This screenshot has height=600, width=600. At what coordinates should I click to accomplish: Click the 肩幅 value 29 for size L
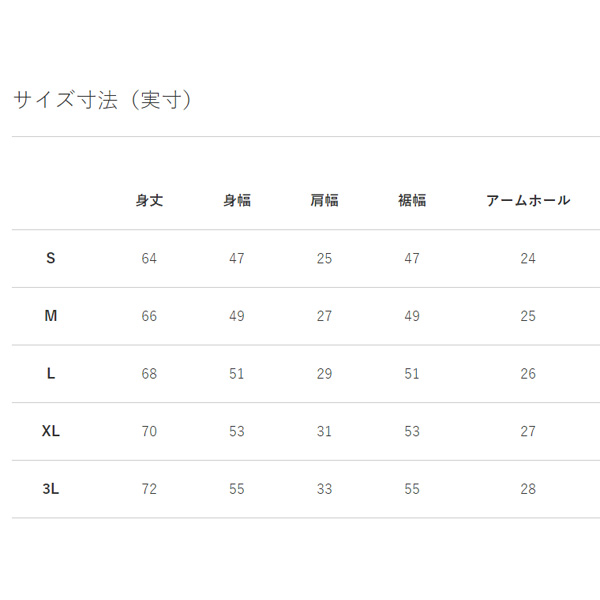click(324, 374)
